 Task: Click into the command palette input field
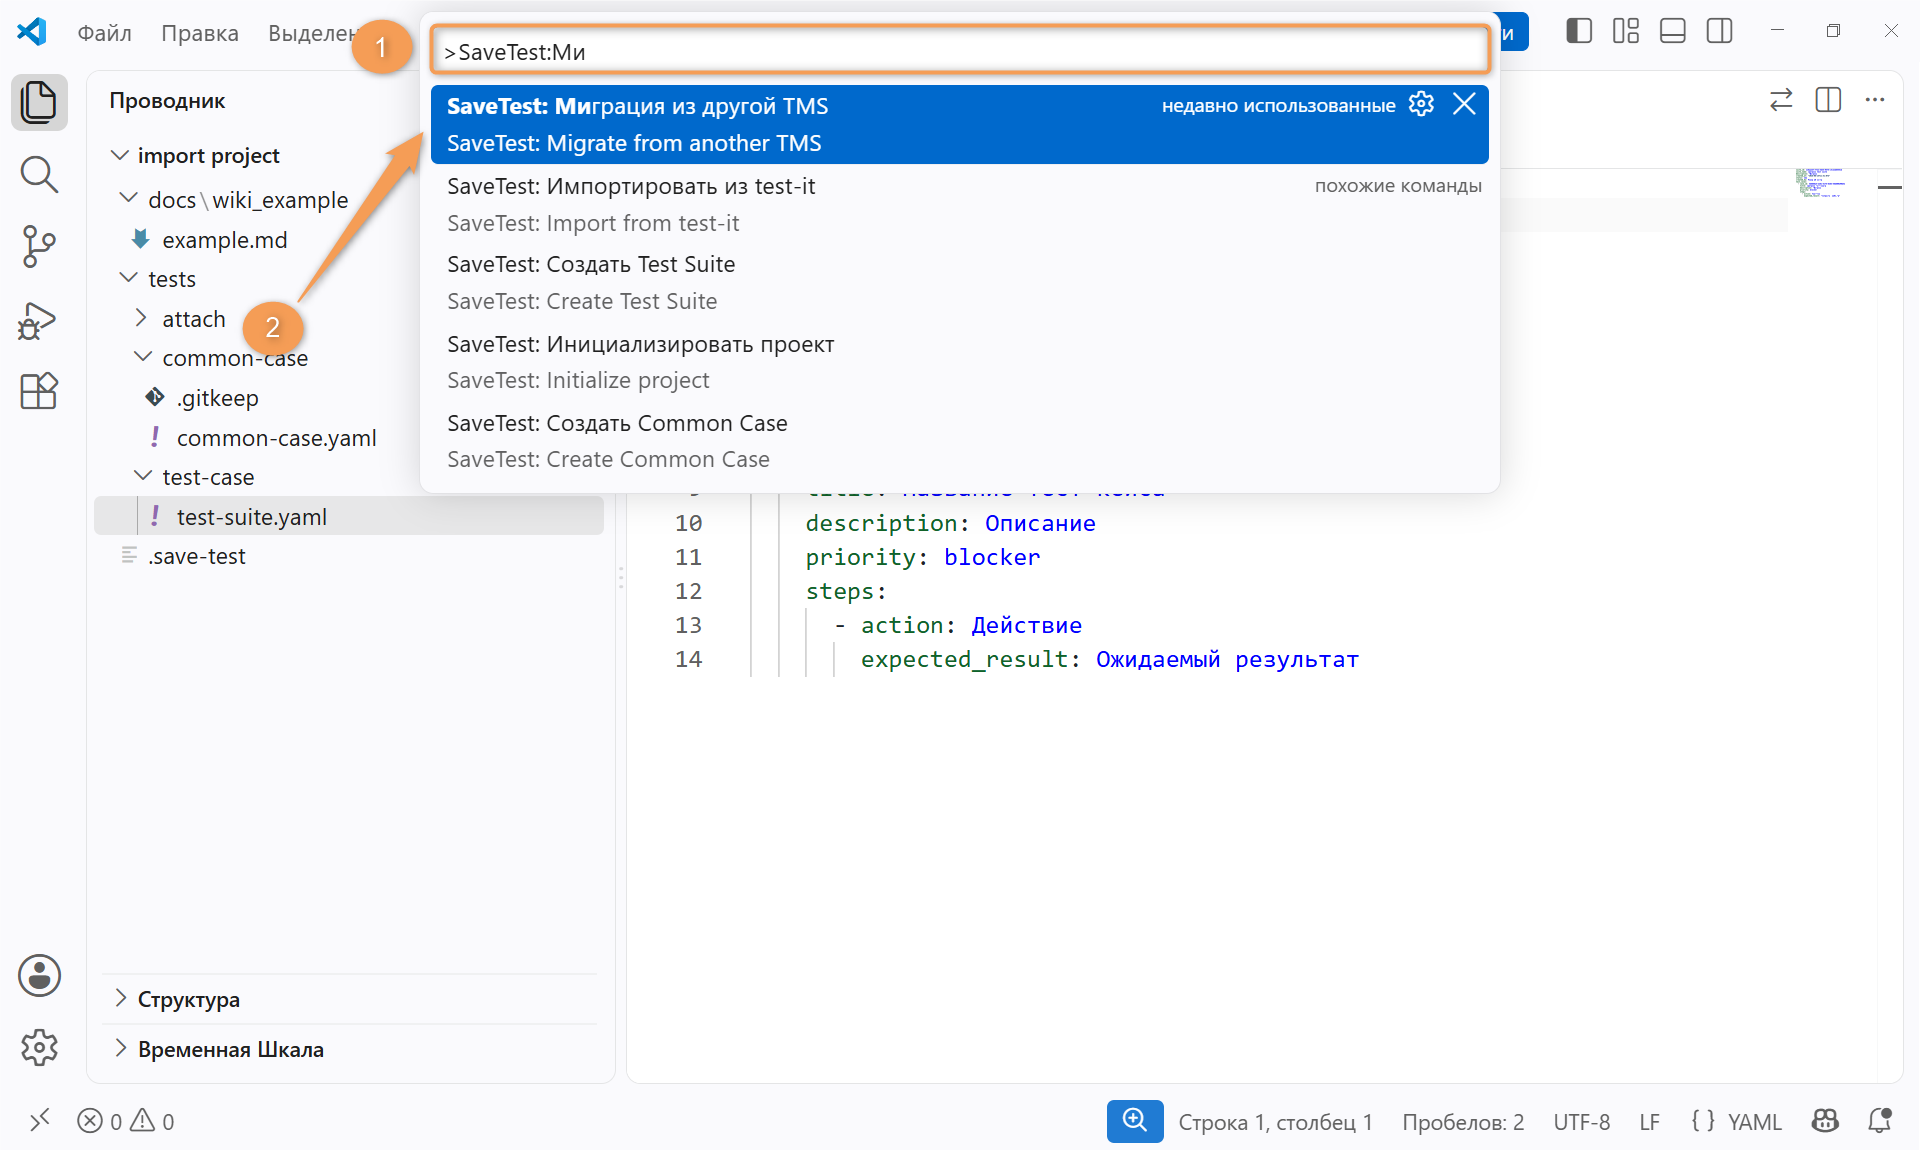point(960,51)
